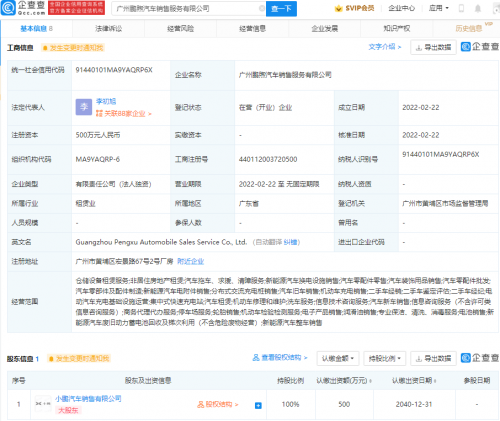Click the legal representative avatar icon 李
The height and width of the screenshot is (421, 500).
click(84, 107)
